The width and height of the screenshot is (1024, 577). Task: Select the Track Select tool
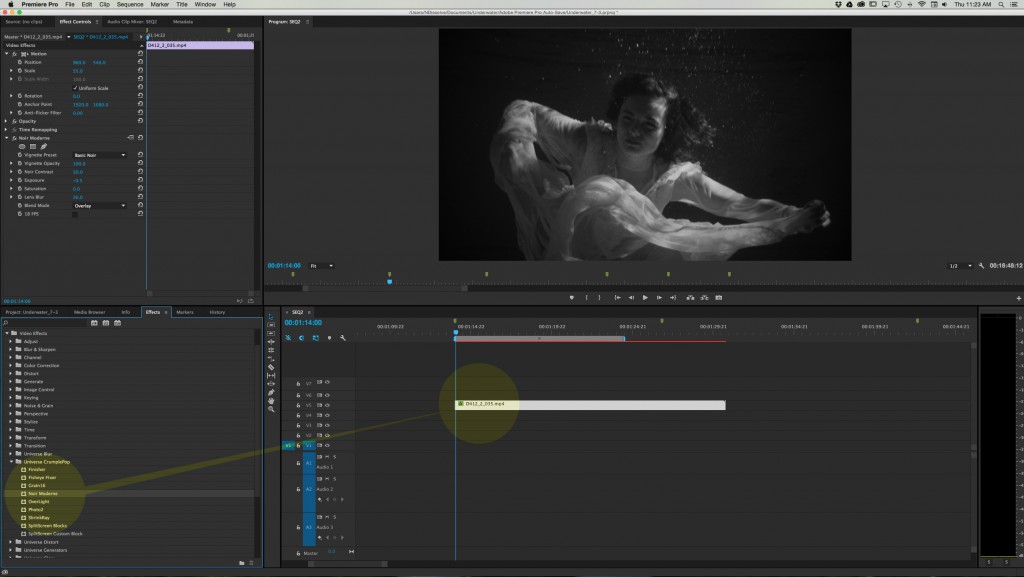point(271,325)
